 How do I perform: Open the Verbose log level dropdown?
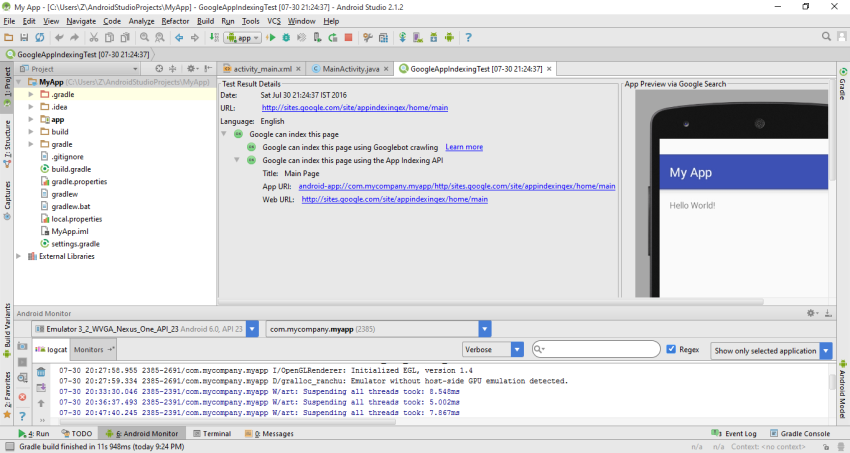[517, 350]
